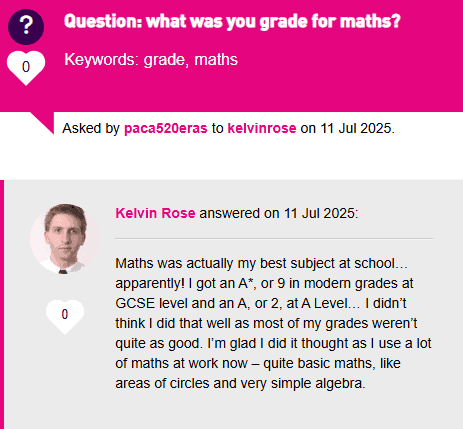
Task: Click the pink vertical bar beside answer
Action: coord(2,304)
